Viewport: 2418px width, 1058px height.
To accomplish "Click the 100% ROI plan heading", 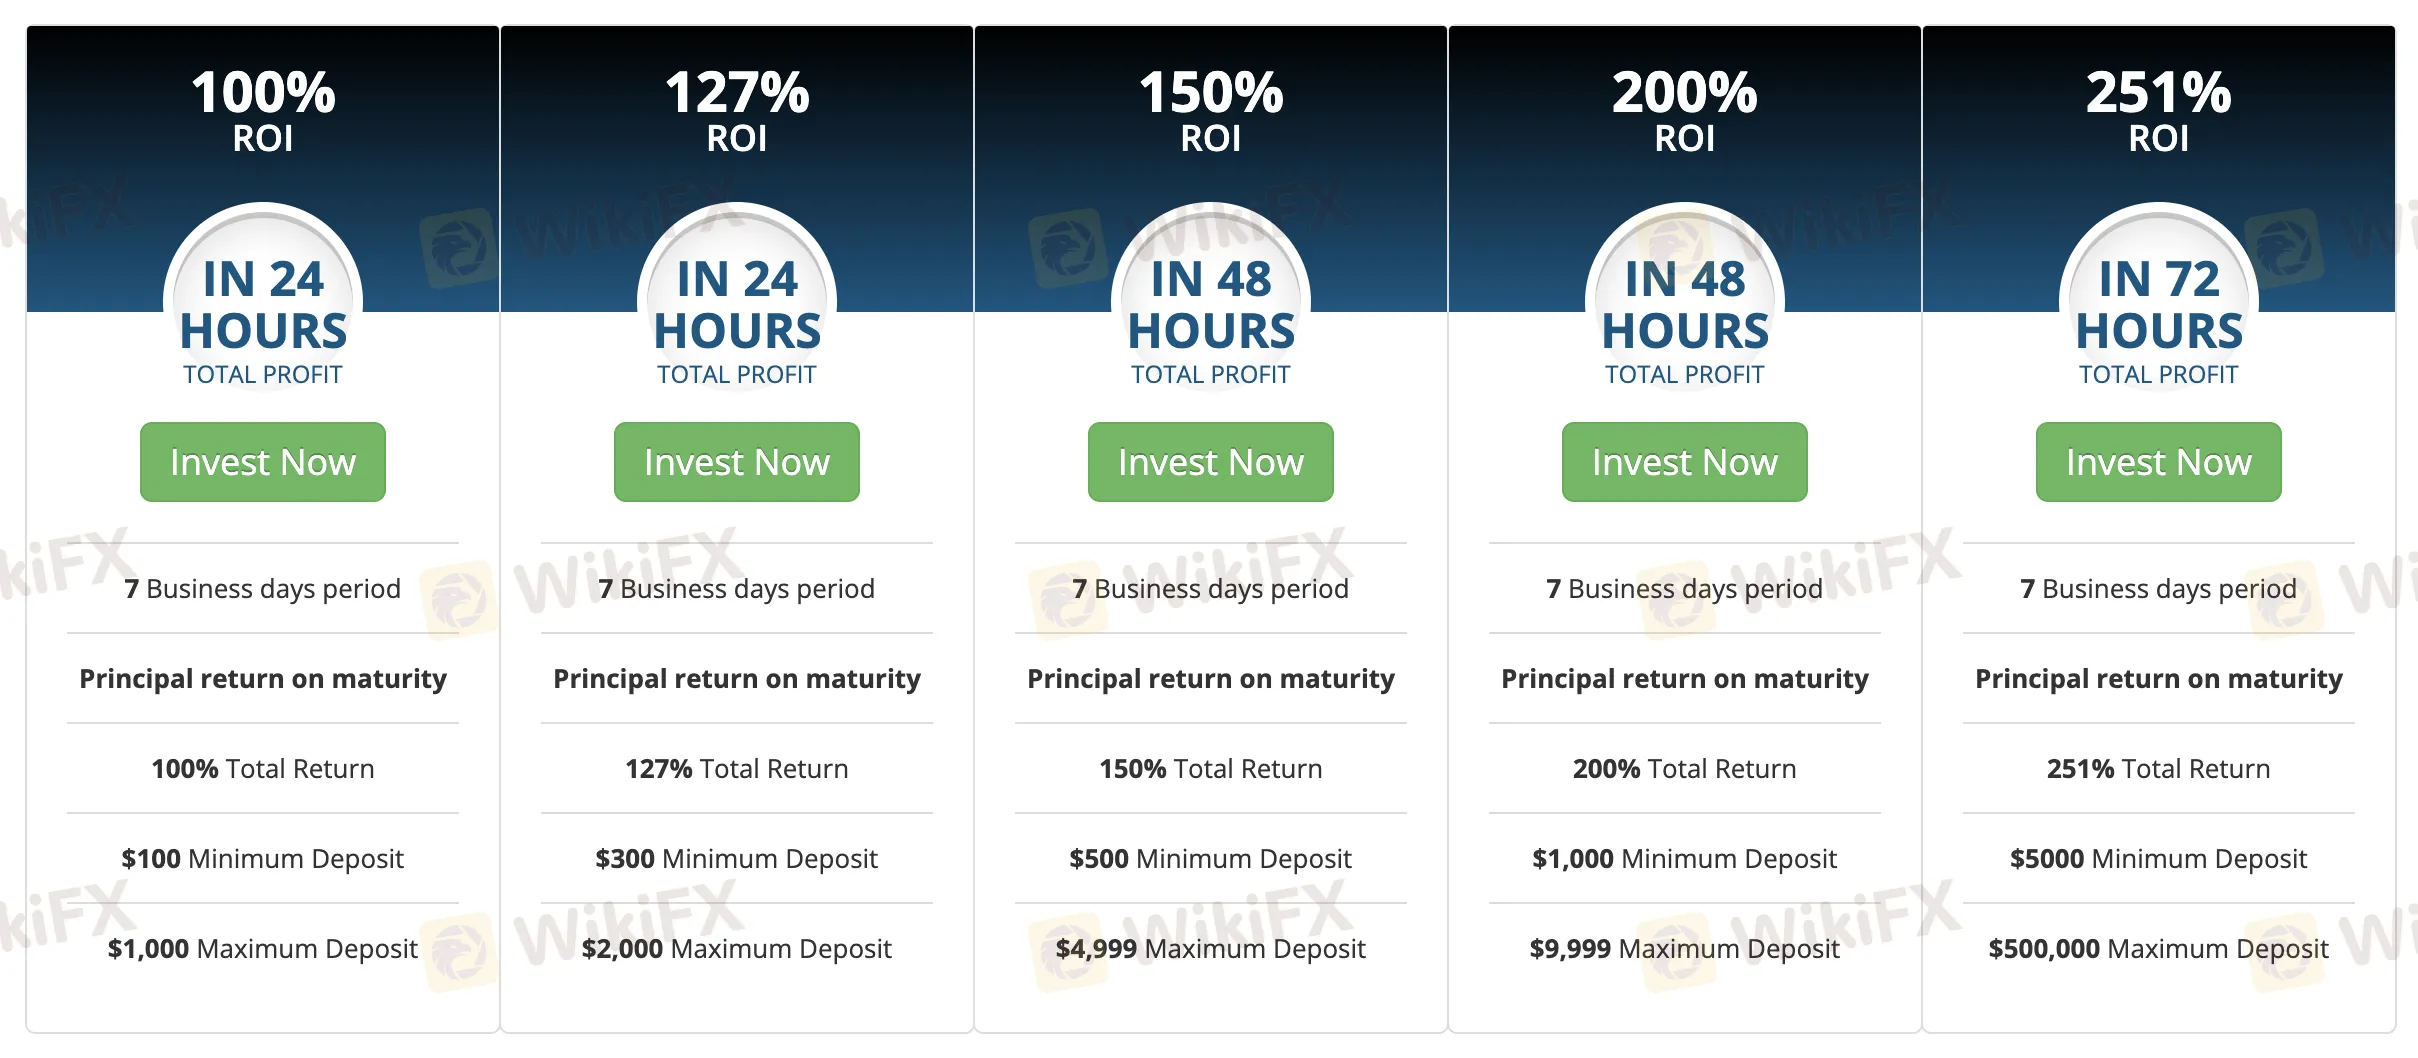I will tap(263, 108).
